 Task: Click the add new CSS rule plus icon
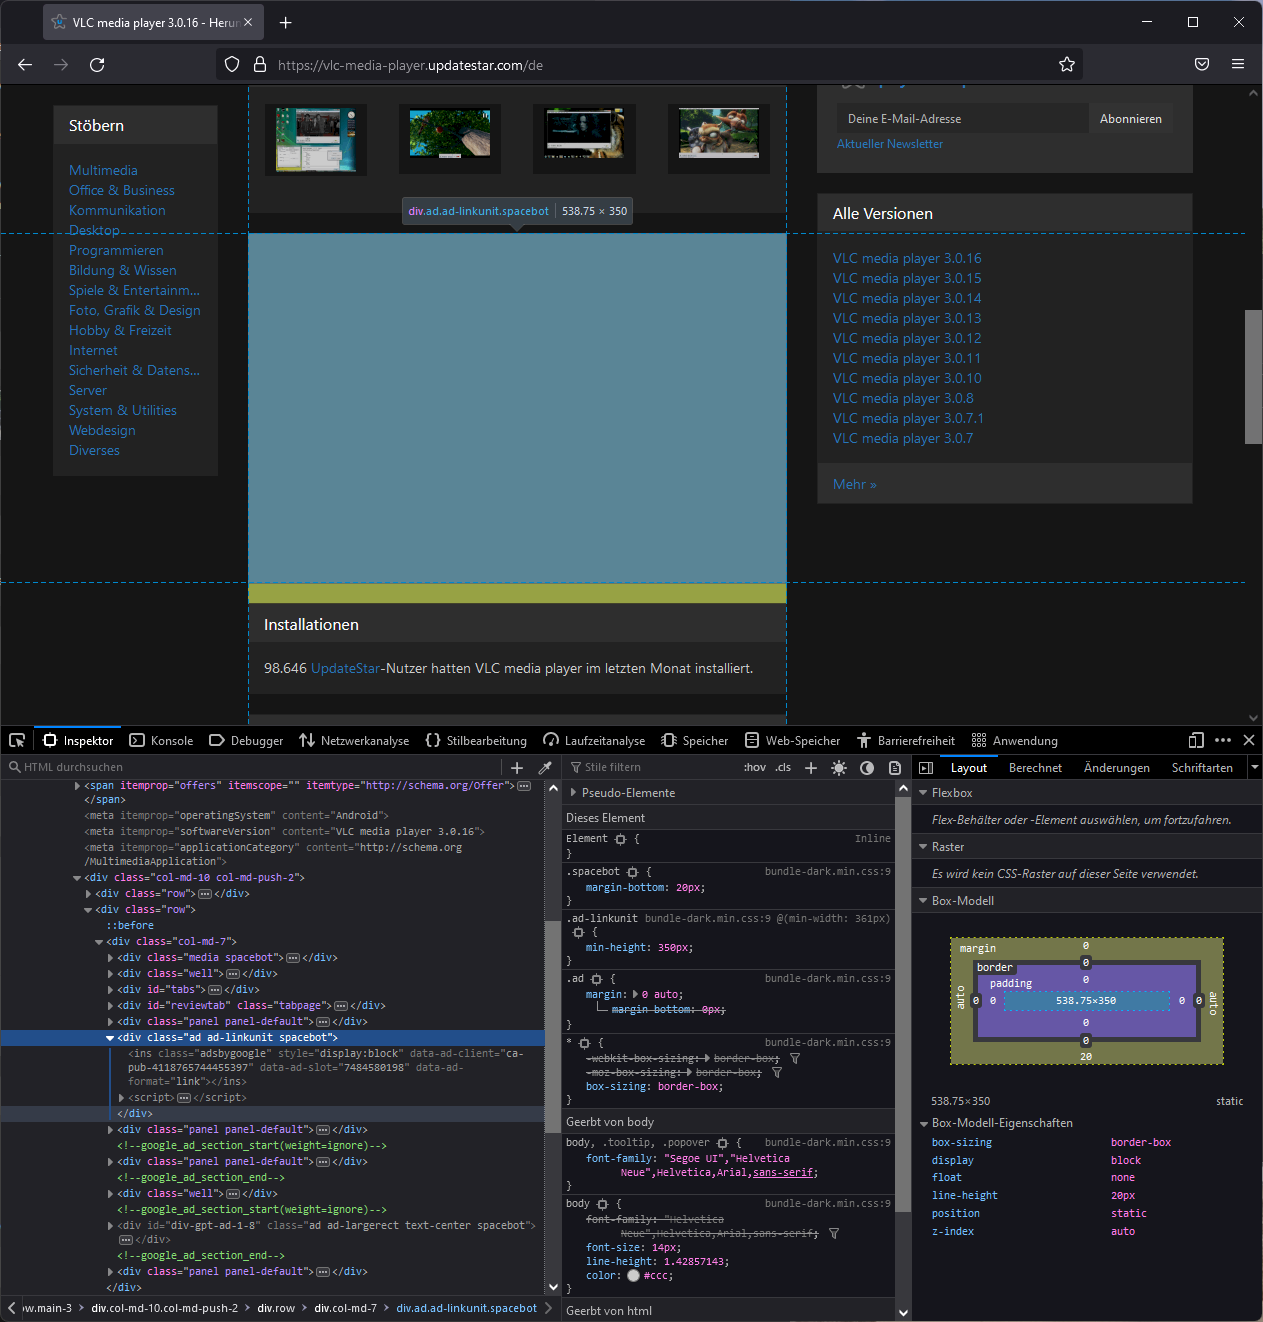point(811,768)
